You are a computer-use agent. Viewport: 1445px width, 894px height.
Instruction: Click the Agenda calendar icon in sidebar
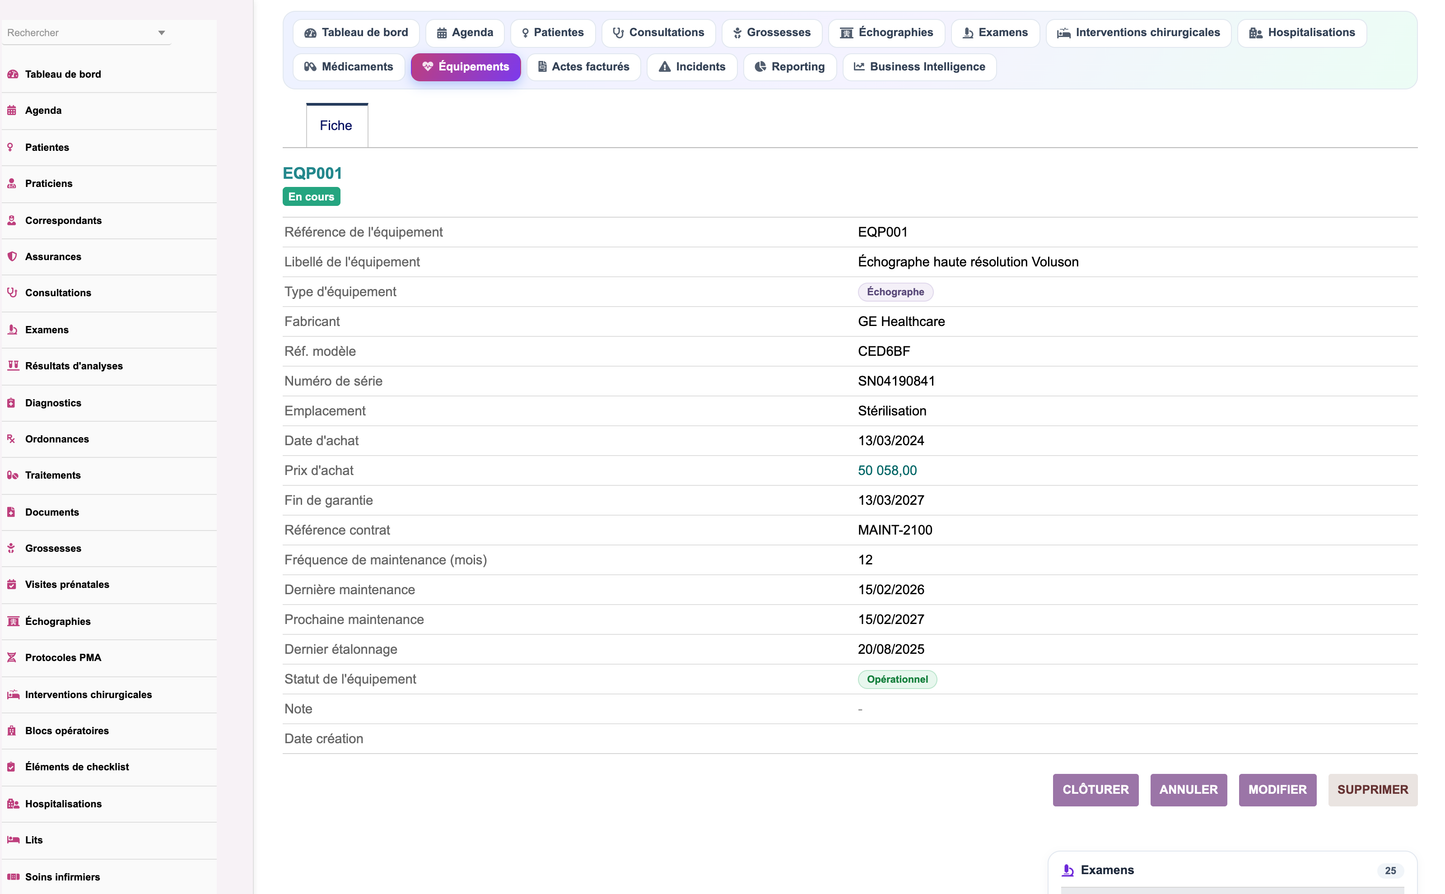click(12, 111)
